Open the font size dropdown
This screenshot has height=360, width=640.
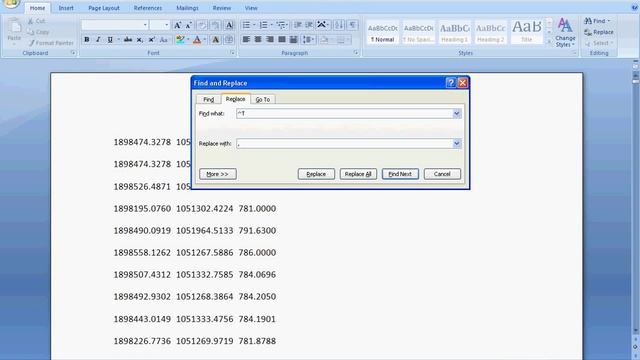166,25
